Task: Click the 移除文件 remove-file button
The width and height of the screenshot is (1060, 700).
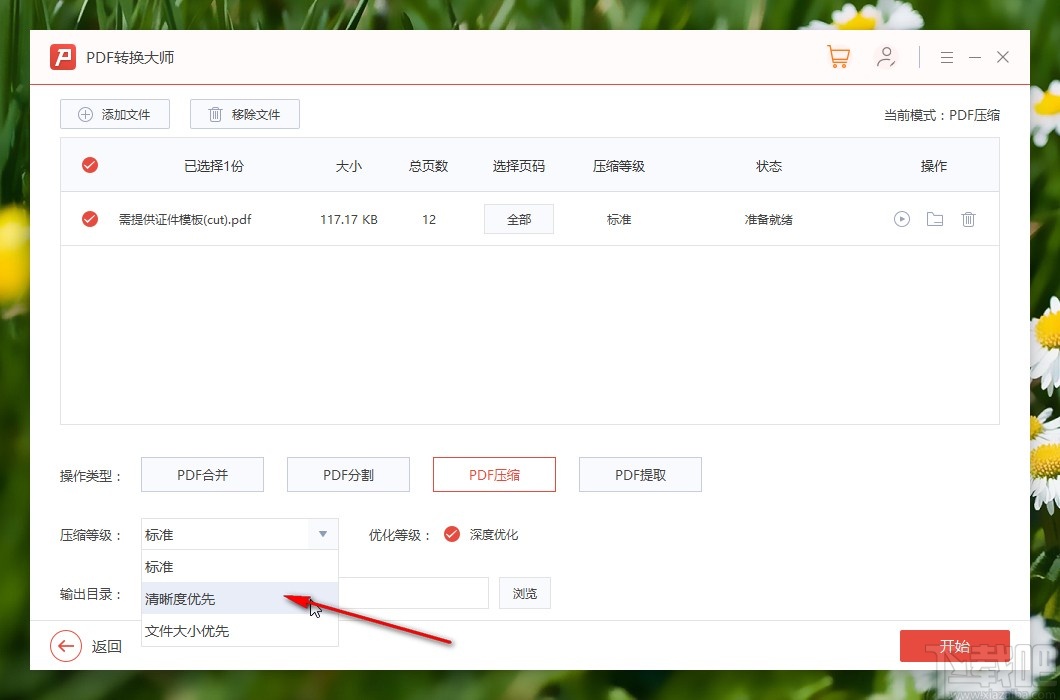Action: tap(244, 114)
